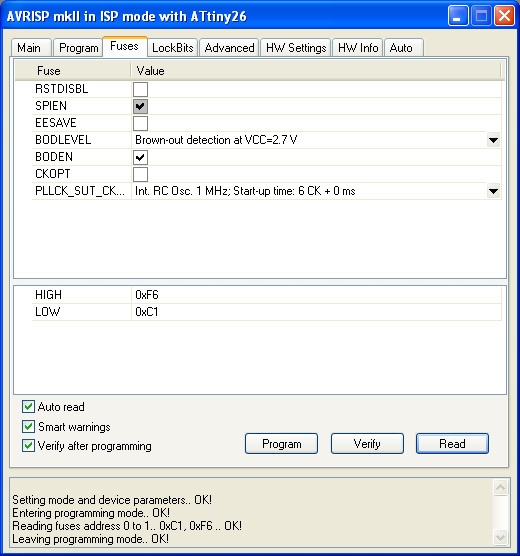The height and width of the screenshot is (556, 520).
Task: Select the SPIEN fuse row label
Action: coord(51,106)
